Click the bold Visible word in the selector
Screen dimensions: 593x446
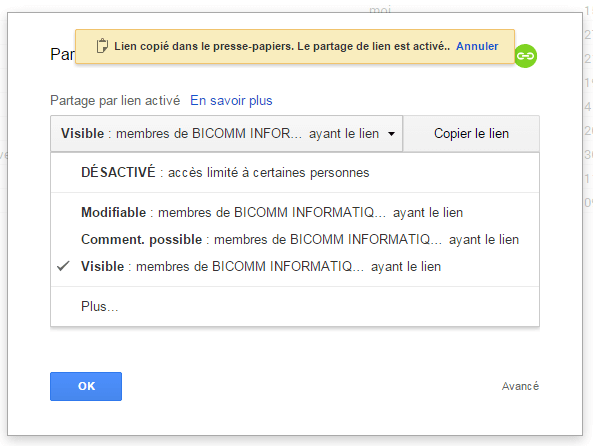tap(82, 134)
